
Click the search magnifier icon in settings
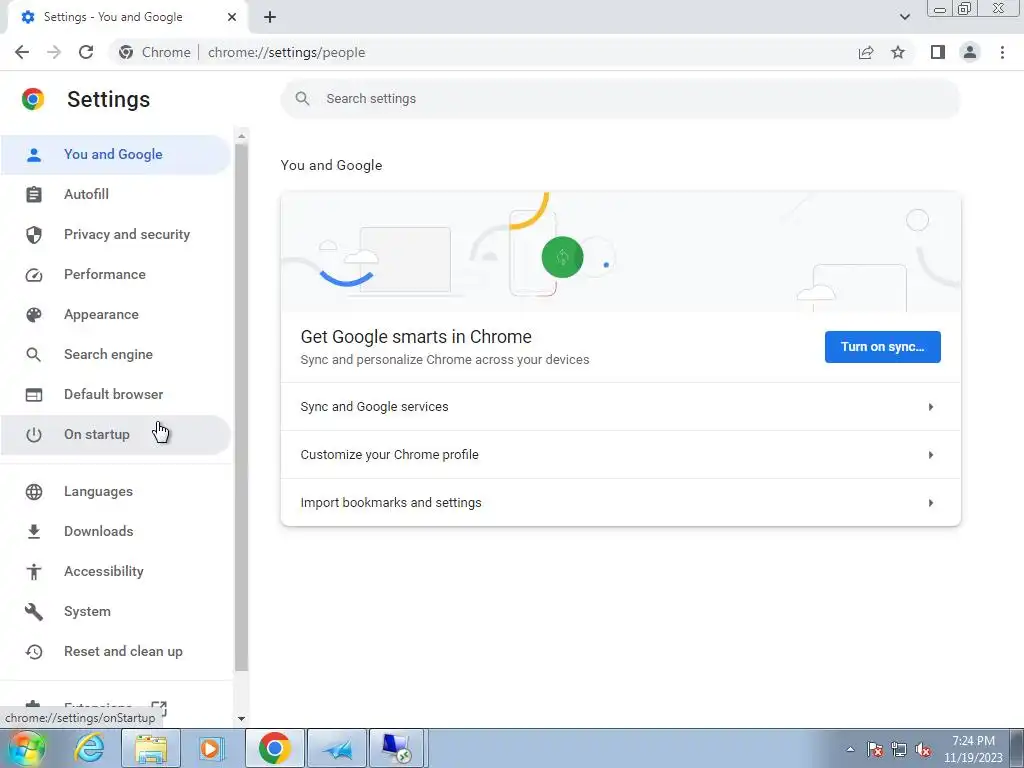pos(302,99)
